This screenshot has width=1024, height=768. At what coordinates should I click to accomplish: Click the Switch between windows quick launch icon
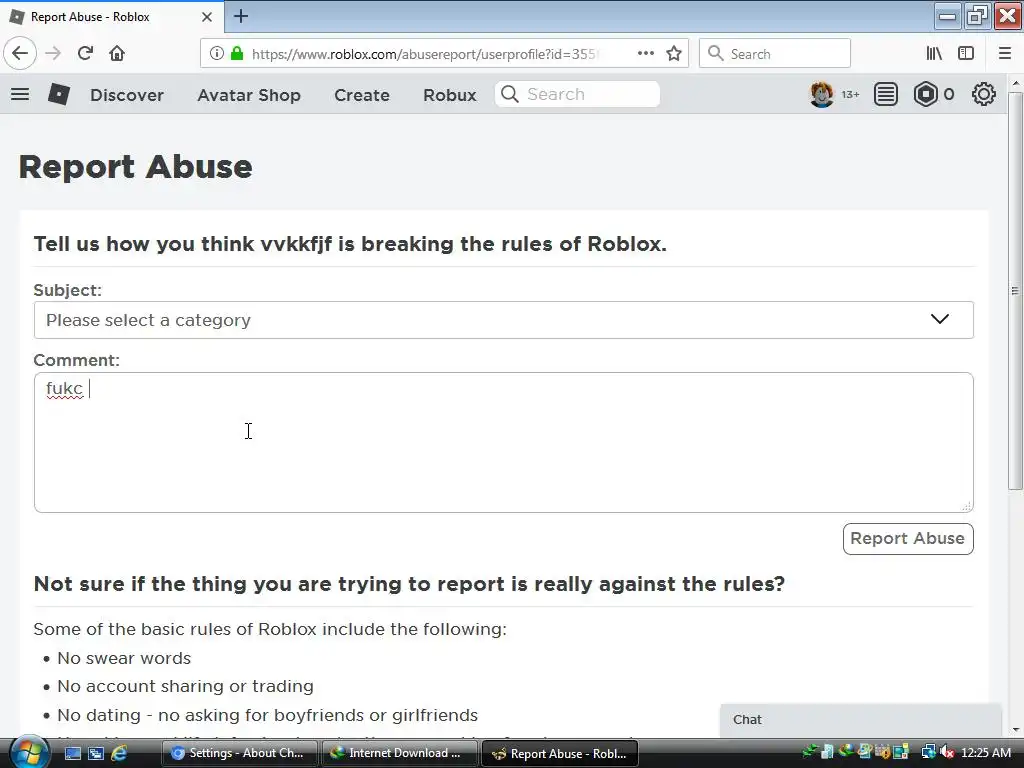tap(96, 753)
